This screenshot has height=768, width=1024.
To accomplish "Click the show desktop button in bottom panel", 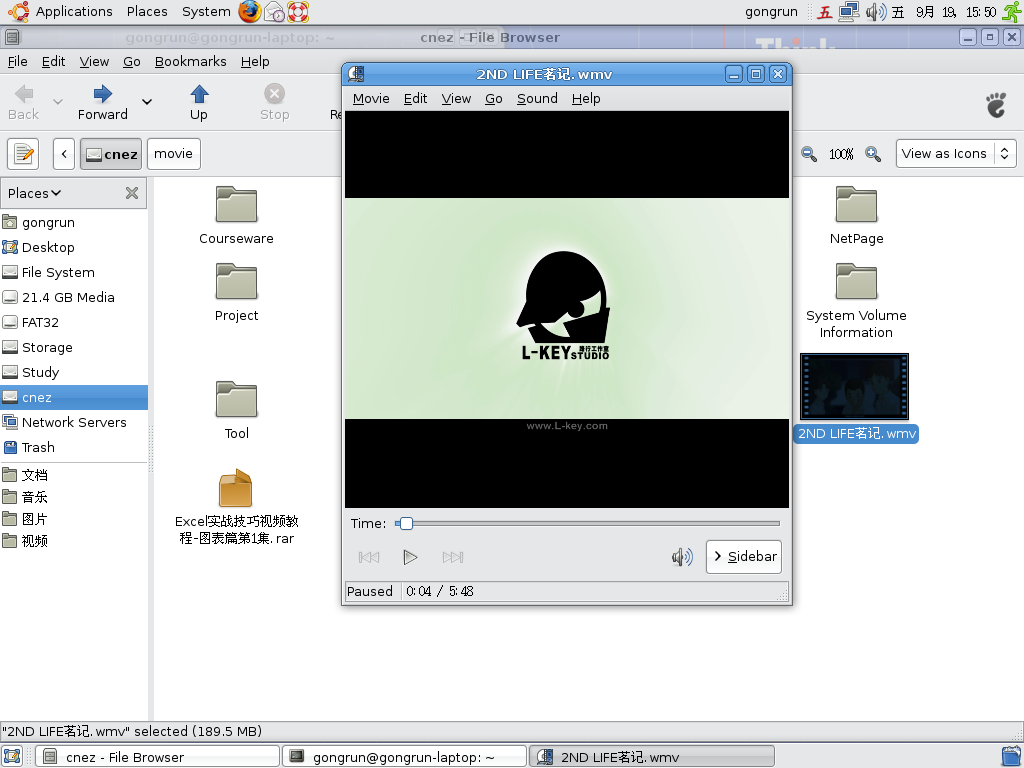I will click(x=12, y=756).
